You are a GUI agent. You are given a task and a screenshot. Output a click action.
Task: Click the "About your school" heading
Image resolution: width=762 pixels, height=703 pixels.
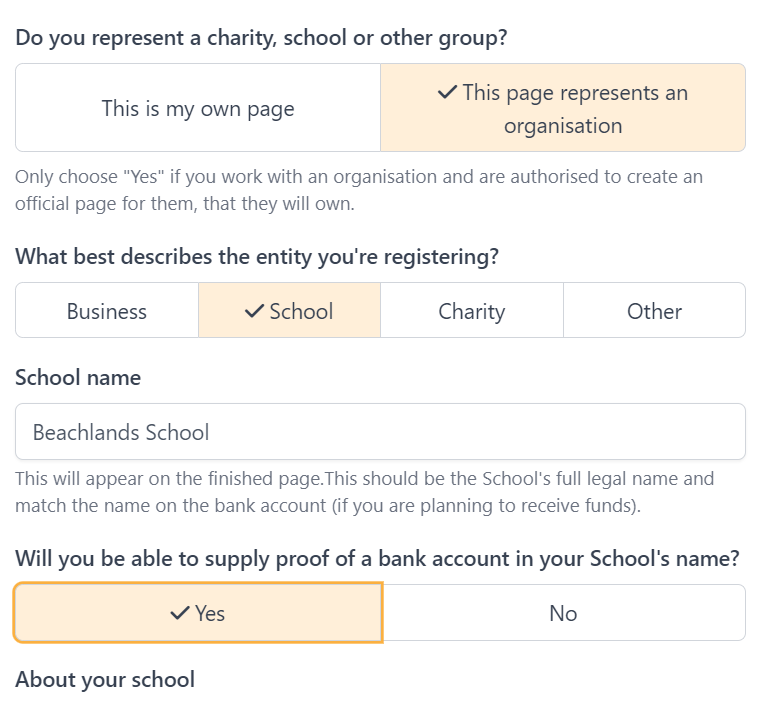(x=105, y=680)
